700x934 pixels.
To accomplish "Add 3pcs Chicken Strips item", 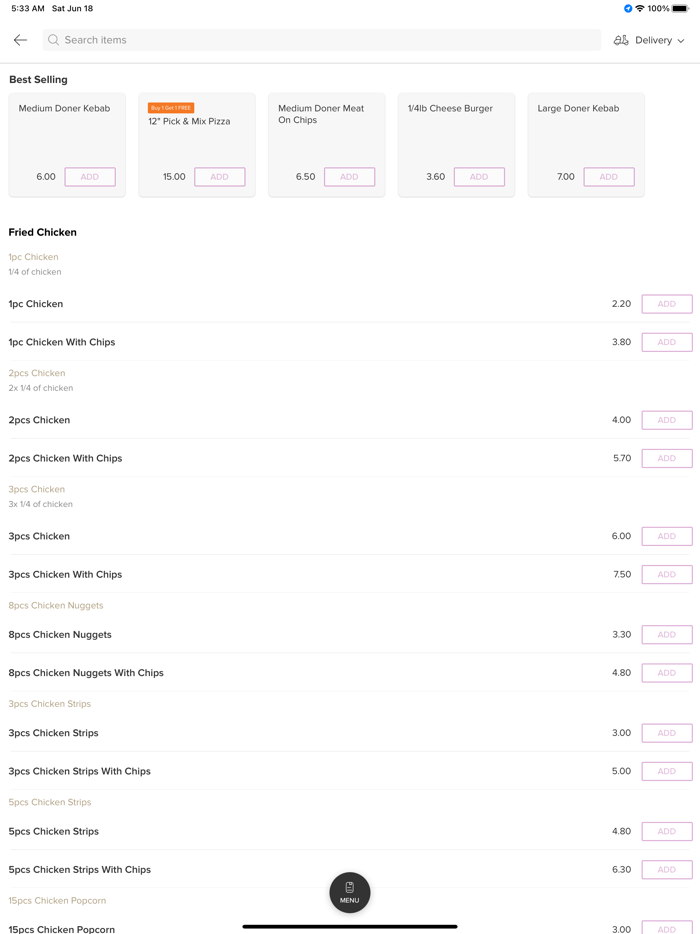I will point(667,733).
